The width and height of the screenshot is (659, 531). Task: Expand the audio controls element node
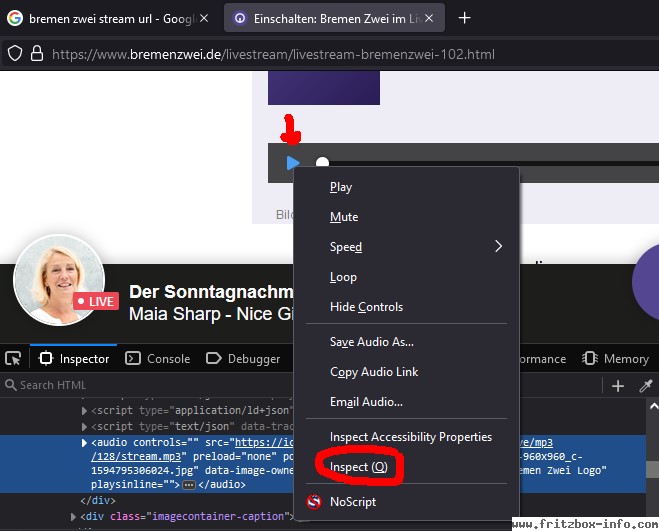(x=84, y=443)
